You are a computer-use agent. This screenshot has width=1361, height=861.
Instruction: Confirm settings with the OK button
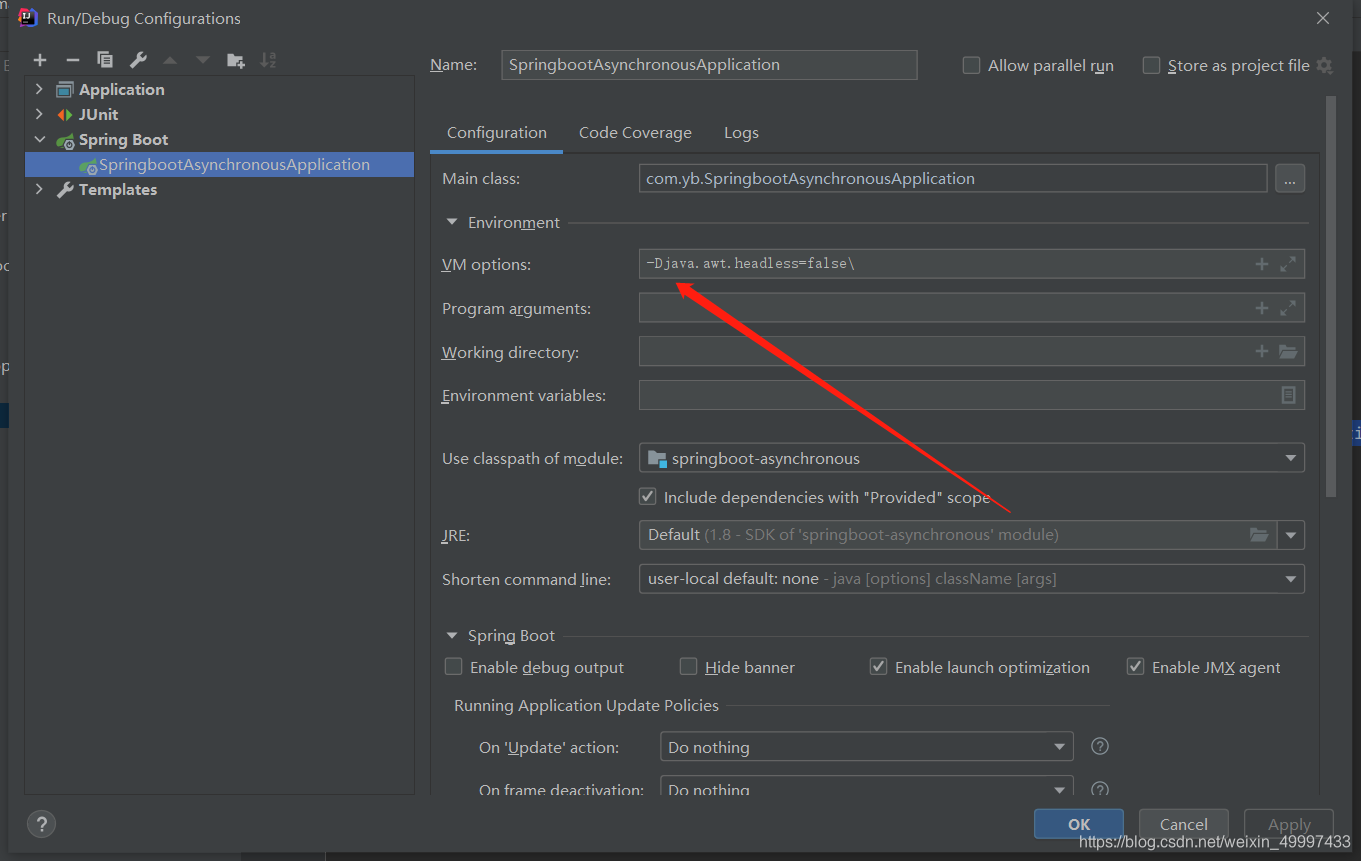coord(1078,824)
